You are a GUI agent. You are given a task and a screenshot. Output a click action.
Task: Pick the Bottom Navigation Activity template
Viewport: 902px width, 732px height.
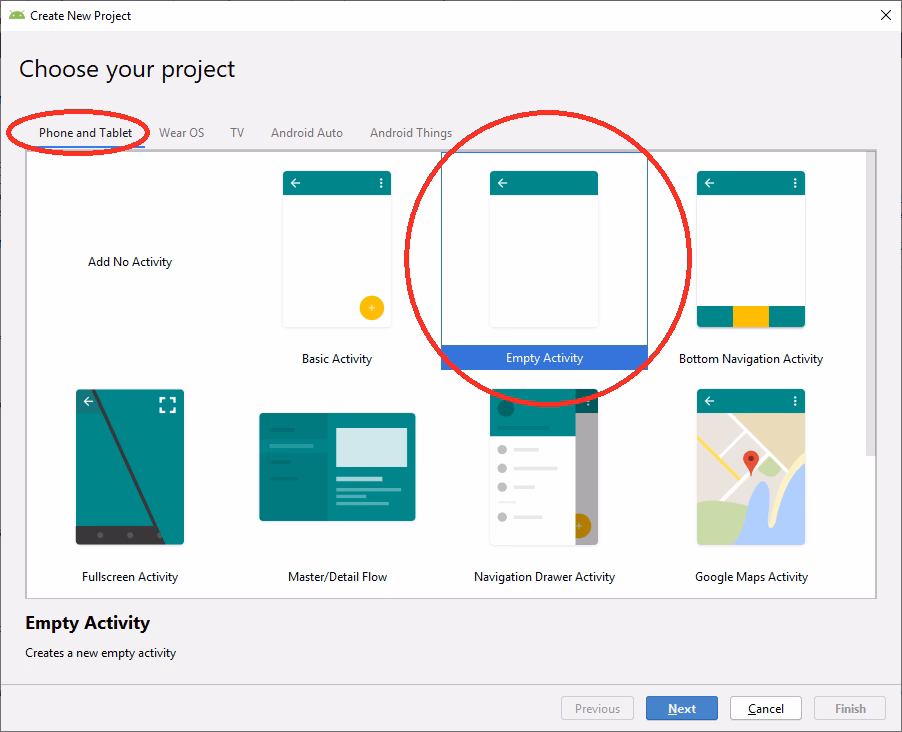pyautogui.click(x=750, y=250)
